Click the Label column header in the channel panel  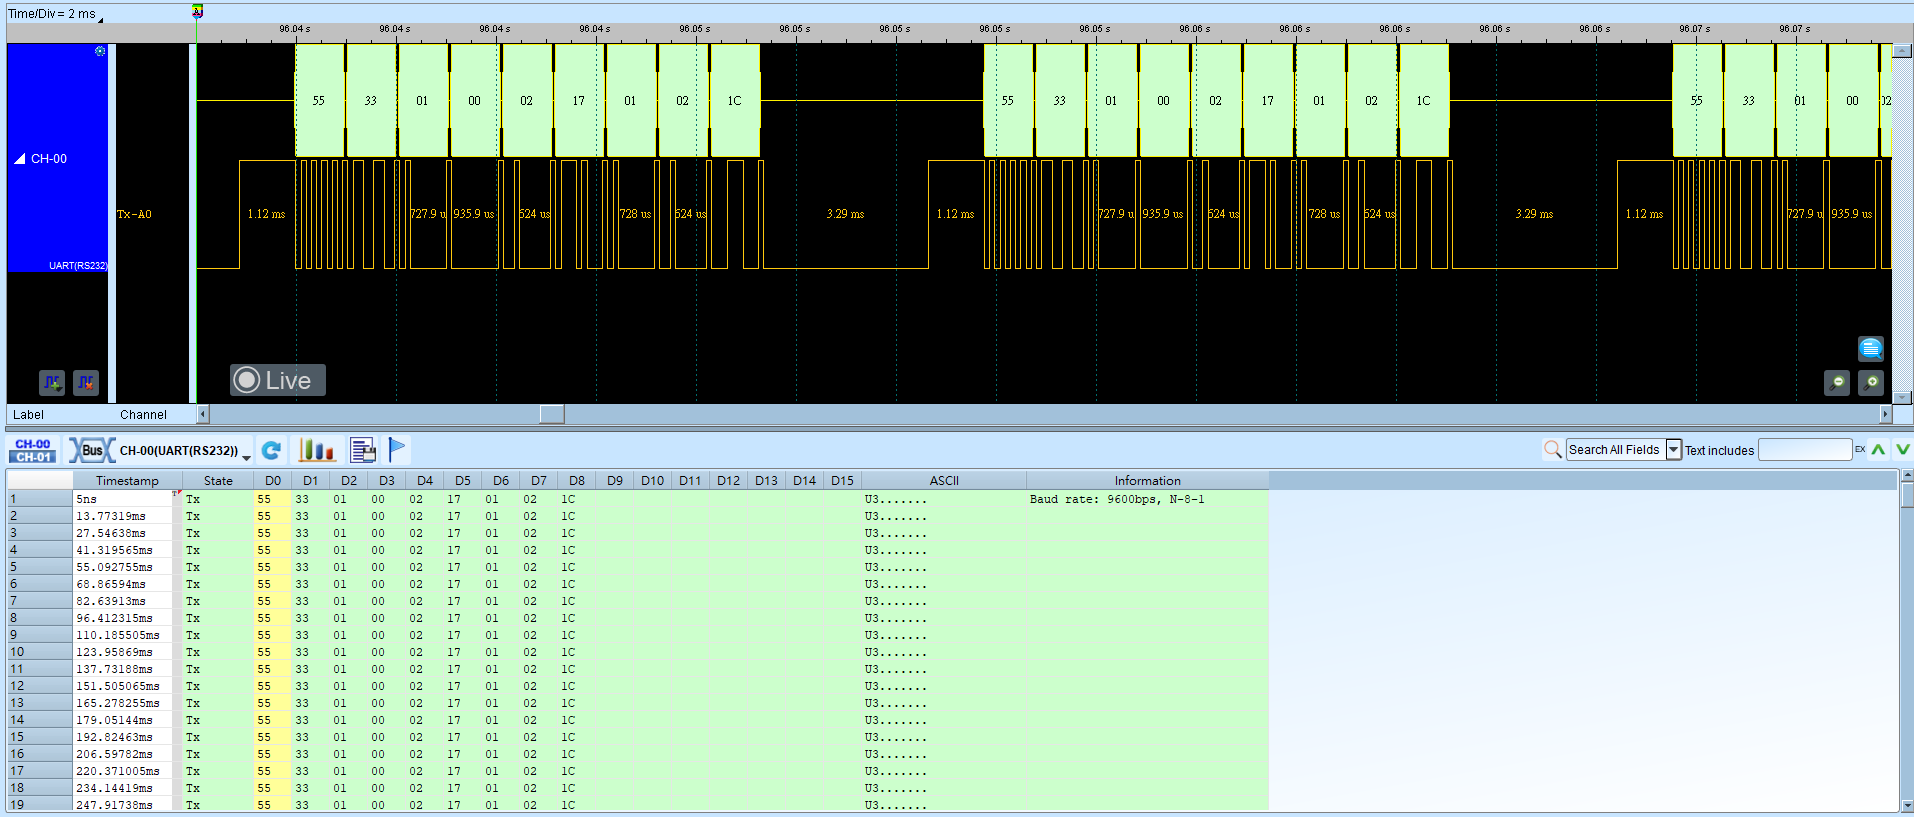tap(28, 414)
